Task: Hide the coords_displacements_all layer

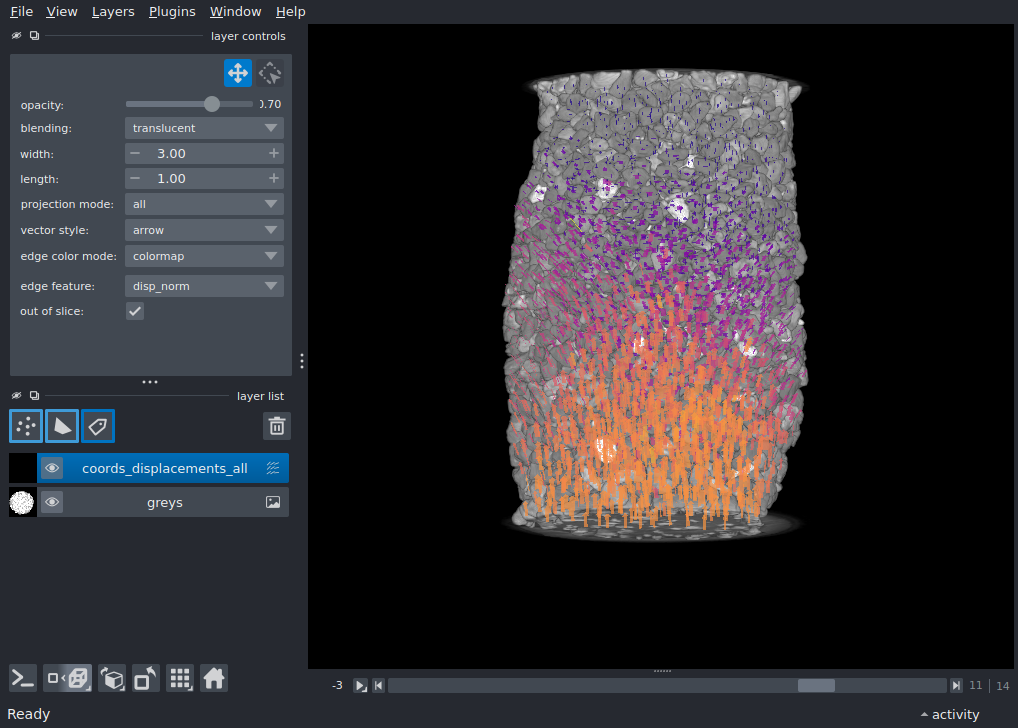Action: pyautogui.click(x=52, y=468)
